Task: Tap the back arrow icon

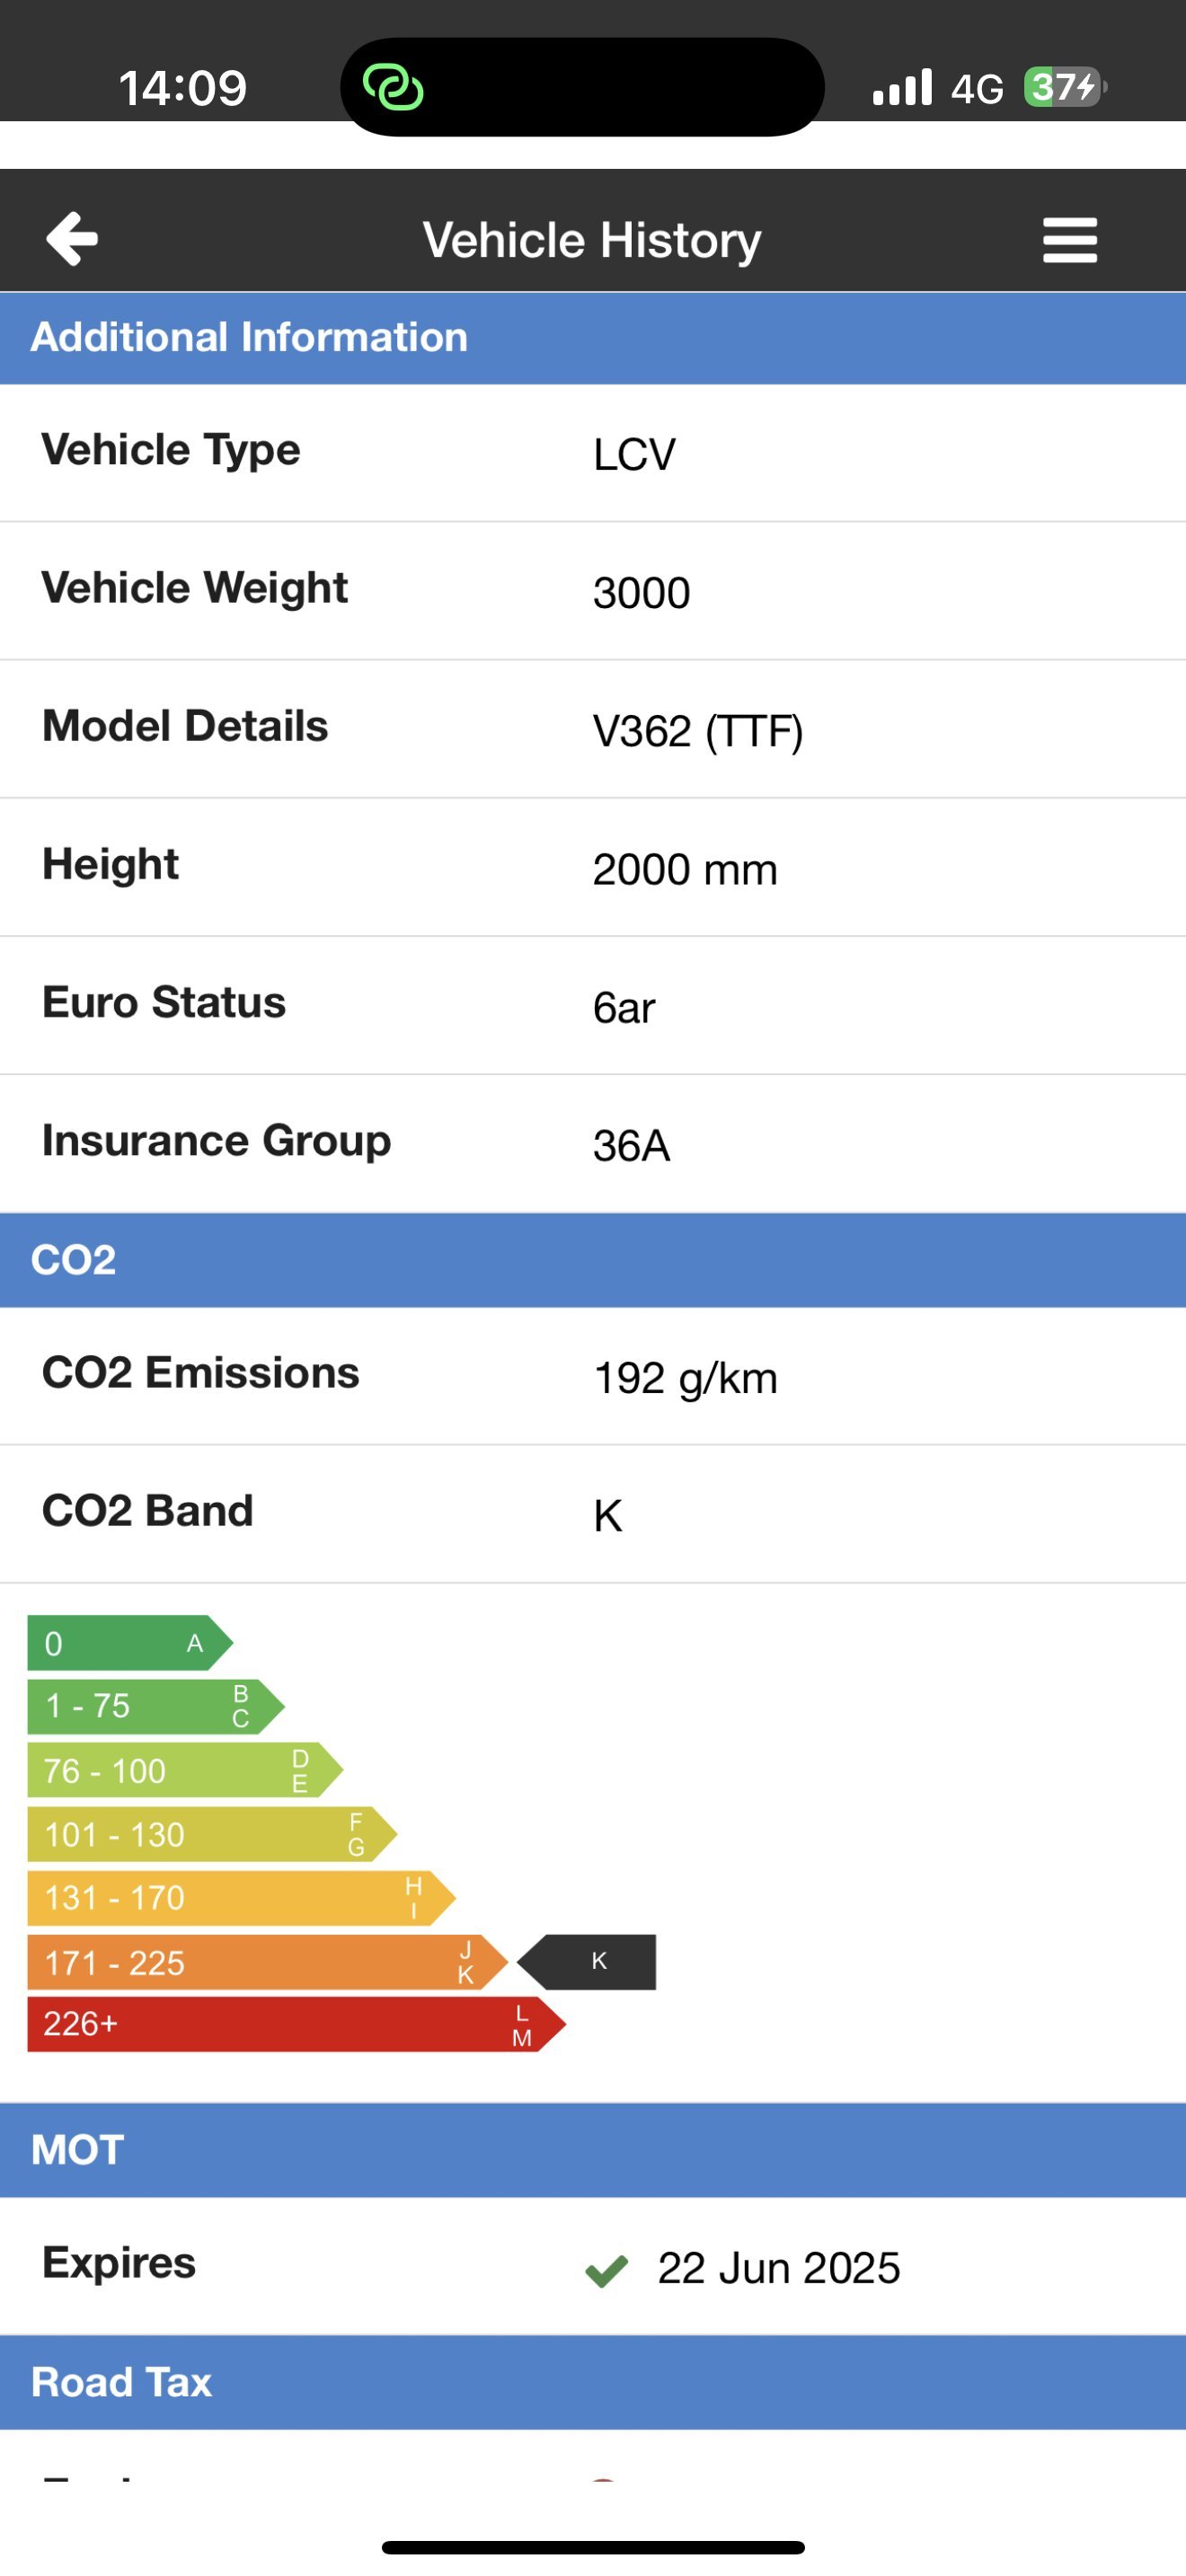Action: pos(72,239)
